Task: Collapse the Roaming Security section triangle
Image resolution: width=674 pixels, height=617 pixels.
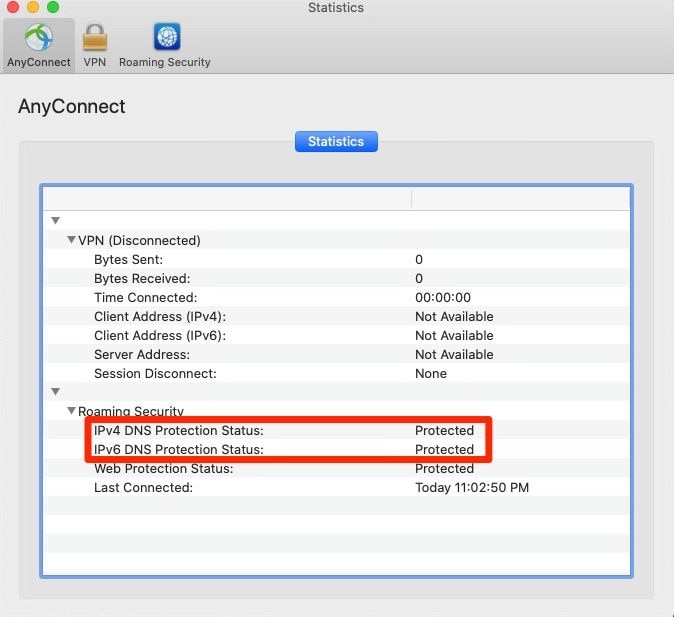Action: [71, 411]
